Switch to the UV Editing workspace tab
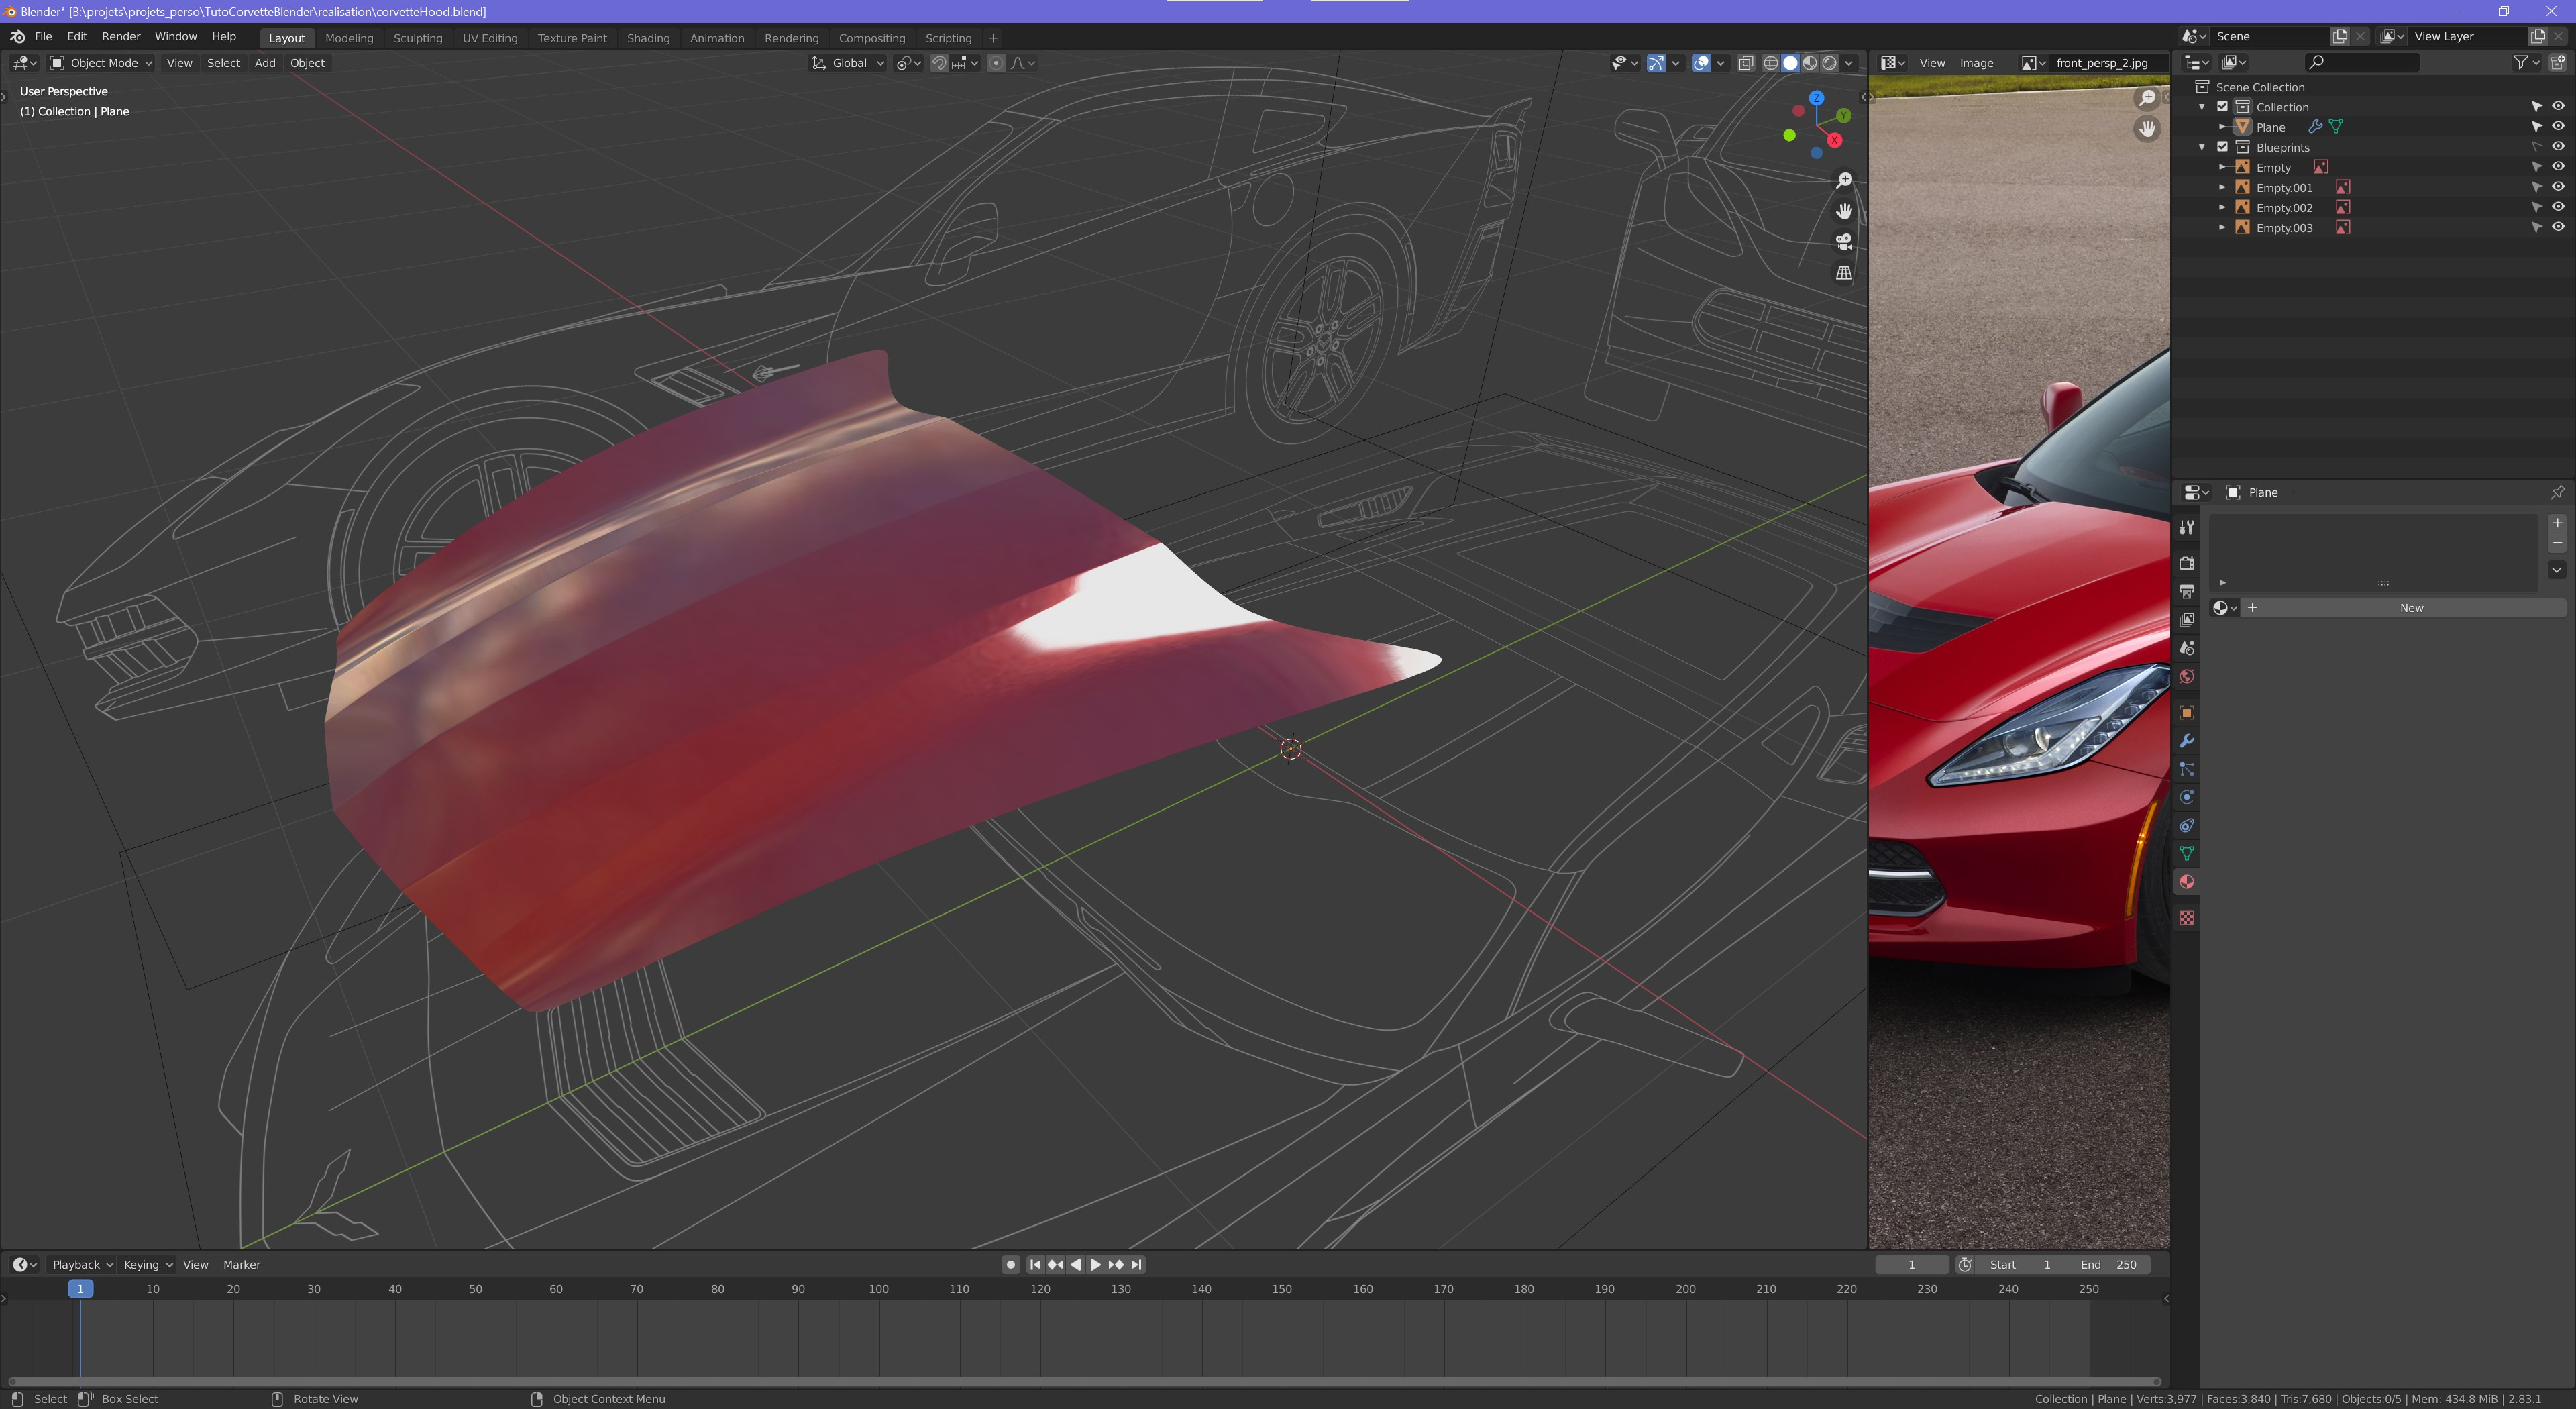2576x1409 pixels. [x=490, y=38]
